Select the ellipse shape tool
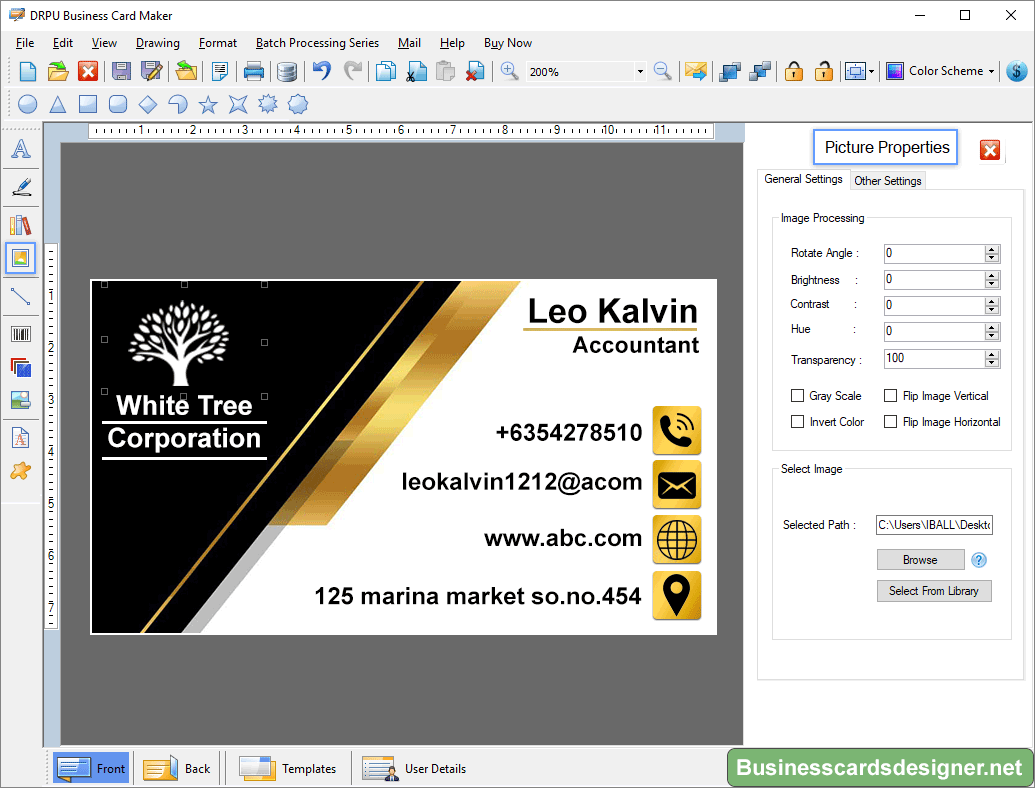The height and width of the screenshot is (788, 1035). pyautogui.click(x=27, y=104)
